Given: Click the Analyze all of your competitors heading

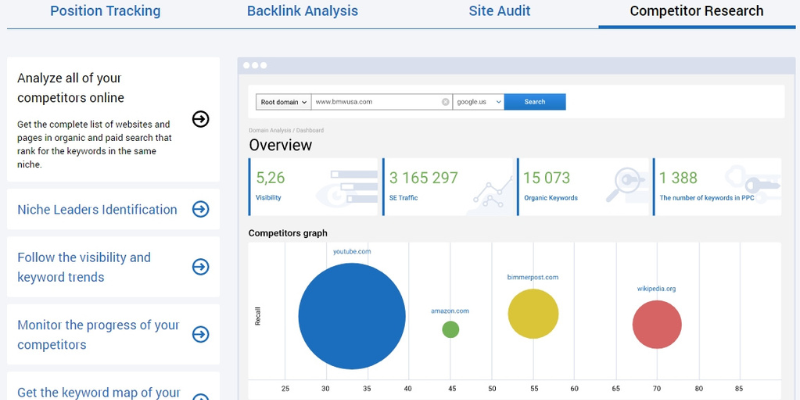Looking at the screenshot, I should point(71,88).
